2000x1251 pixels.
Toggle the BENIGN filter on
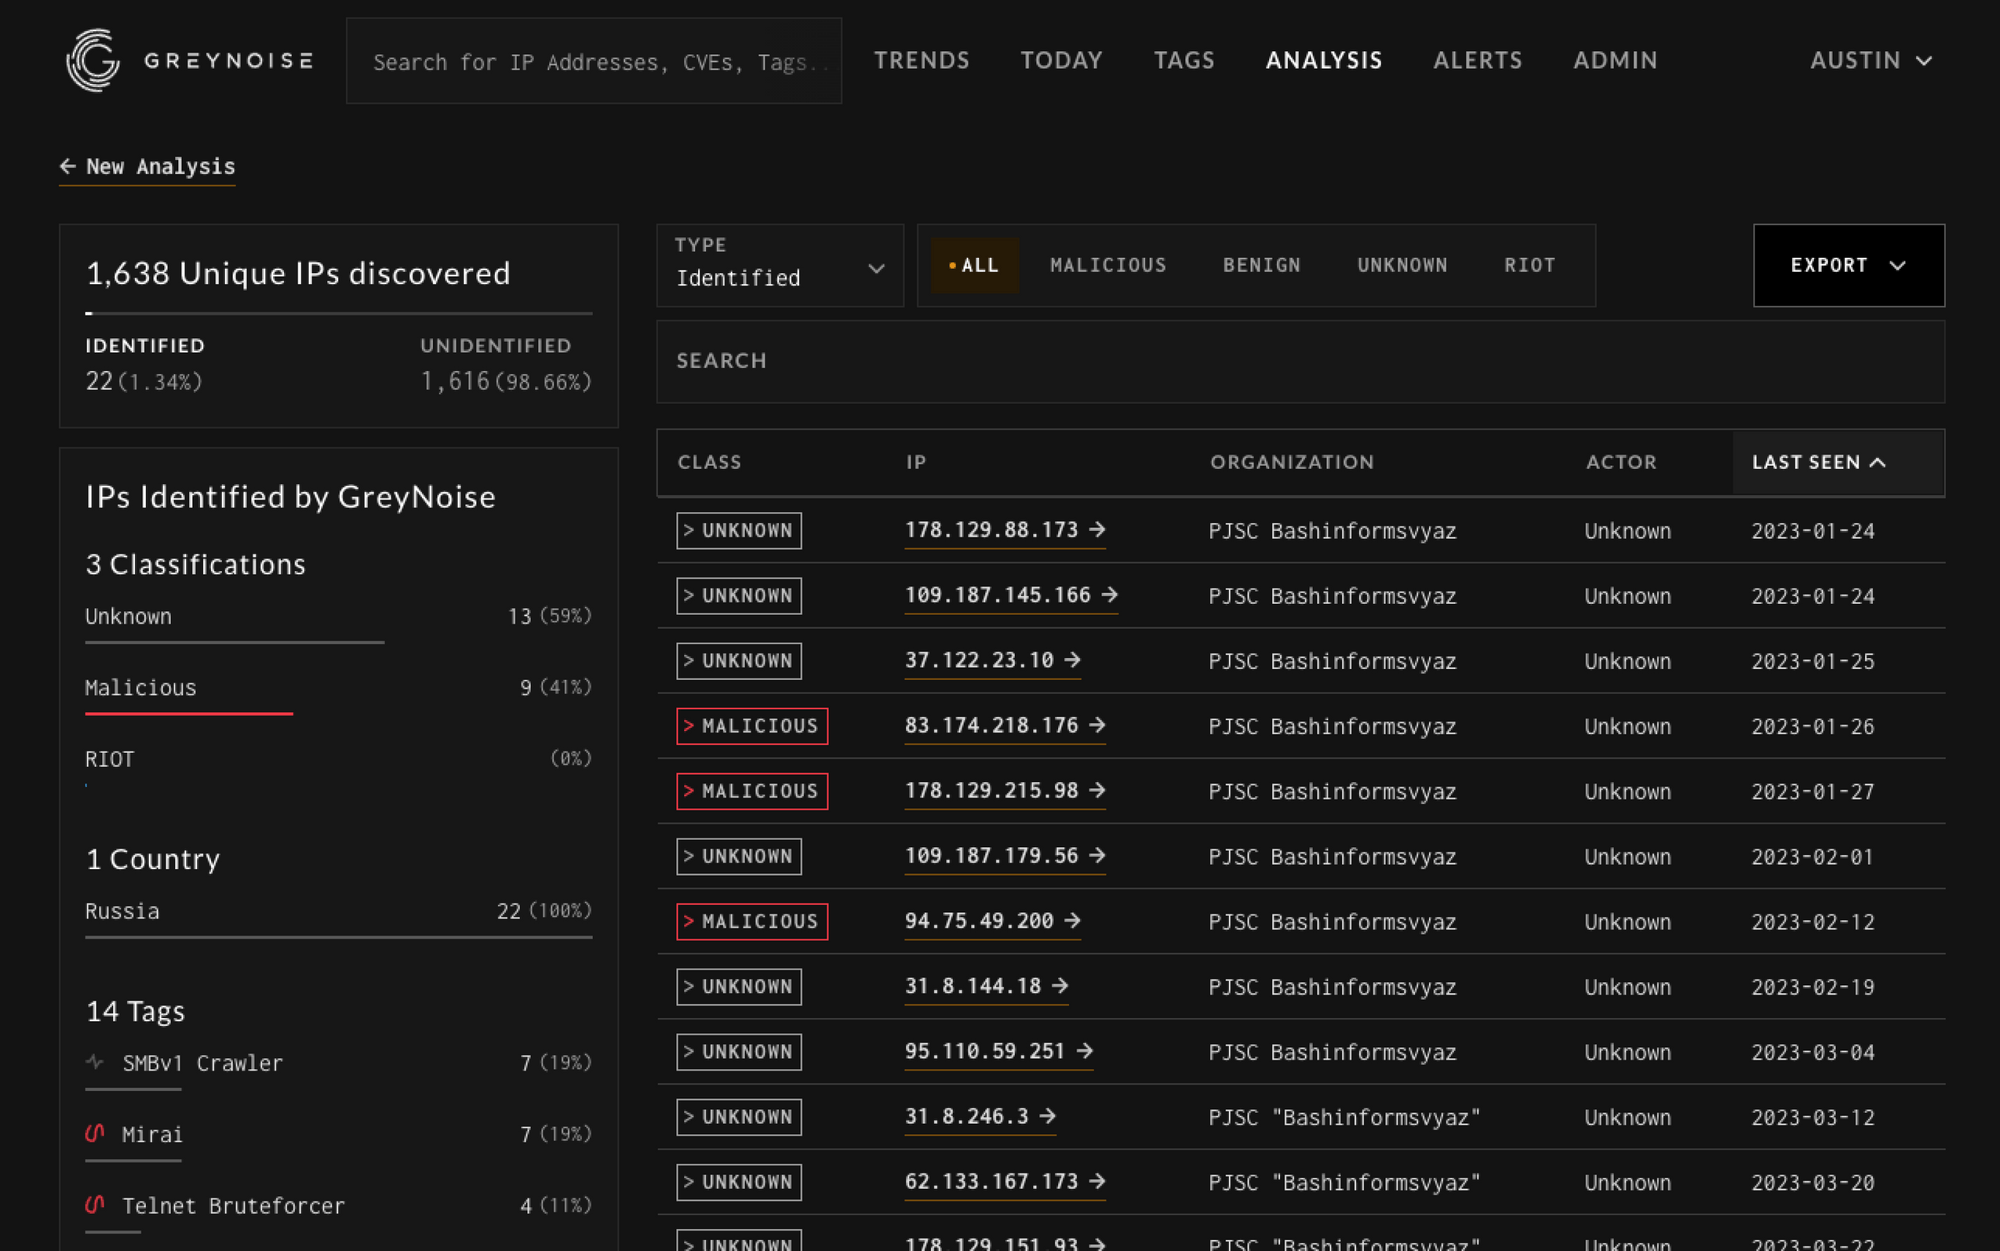pos(1261,265)
